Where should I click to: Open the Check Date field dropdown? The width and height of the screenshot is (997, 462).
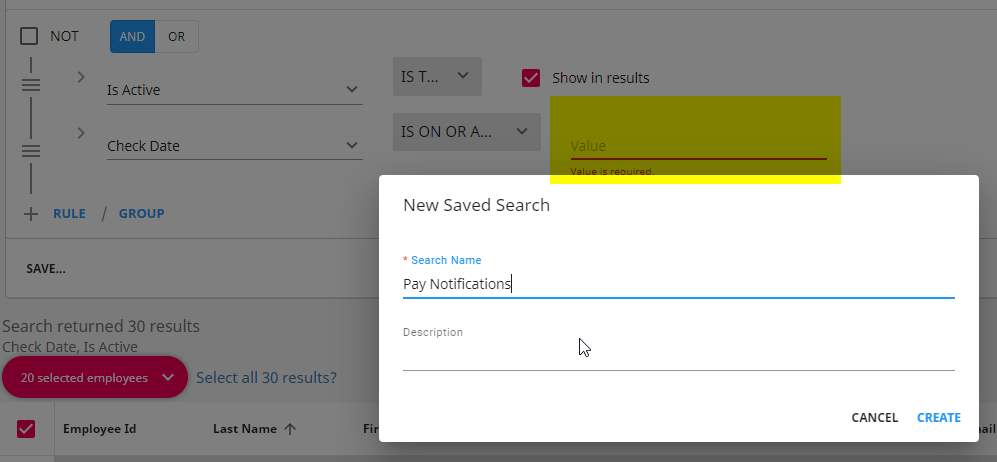coord(235,146)
